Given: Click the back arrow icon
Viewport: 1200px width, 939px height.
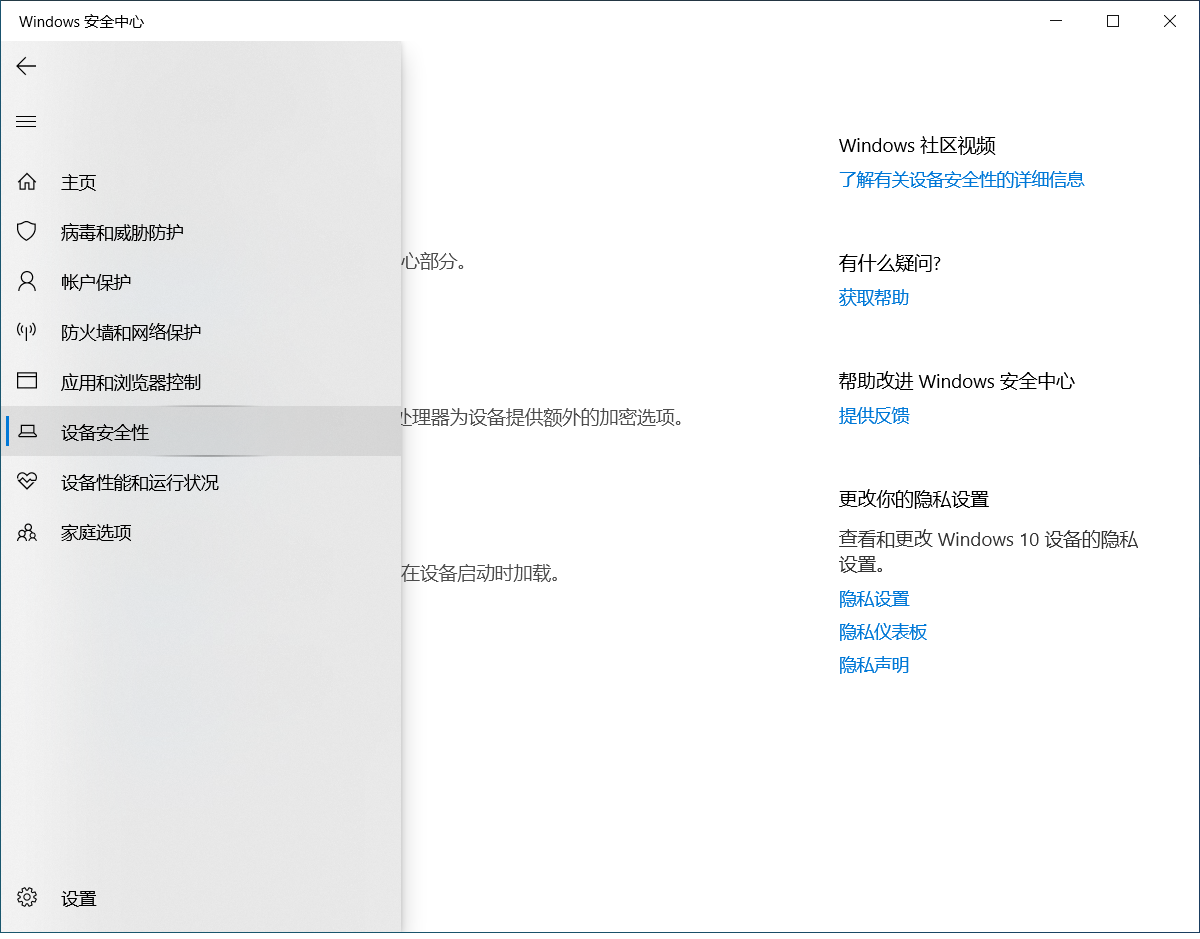Looking at the screenshot, I should [x=26, y=66].
